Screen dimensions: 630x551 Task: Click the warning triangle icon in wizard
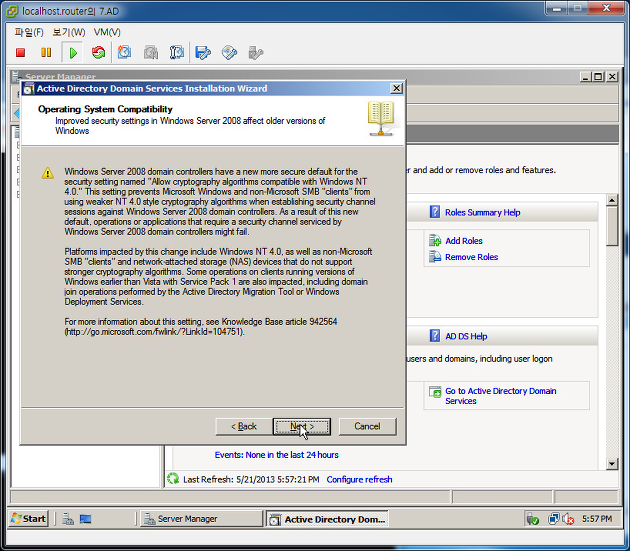(x=47, y=173)
